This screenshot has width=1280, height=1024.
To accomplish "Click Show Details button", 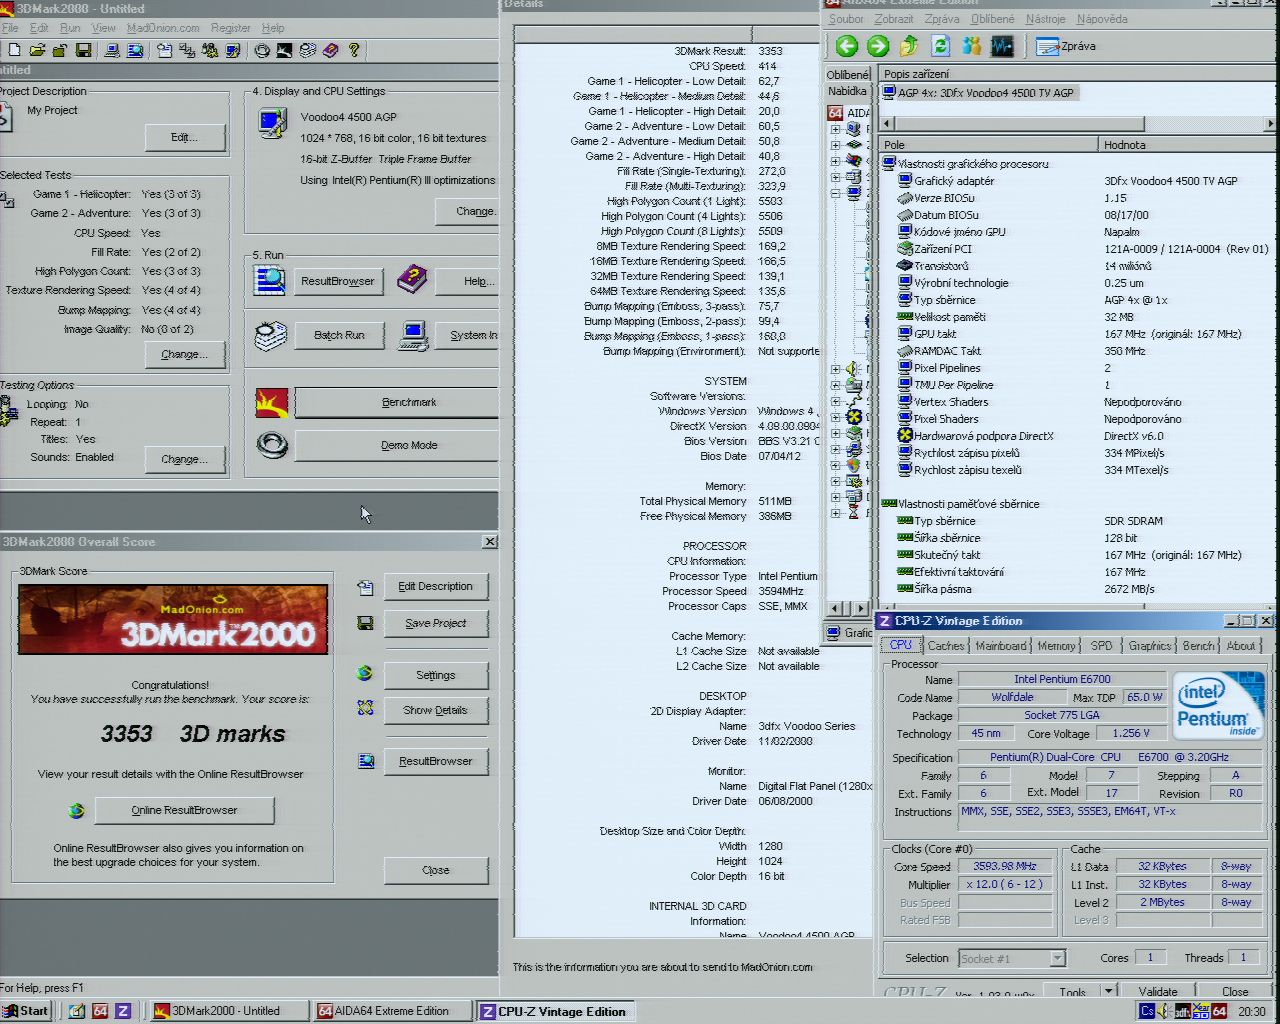I will coord(436,710).
